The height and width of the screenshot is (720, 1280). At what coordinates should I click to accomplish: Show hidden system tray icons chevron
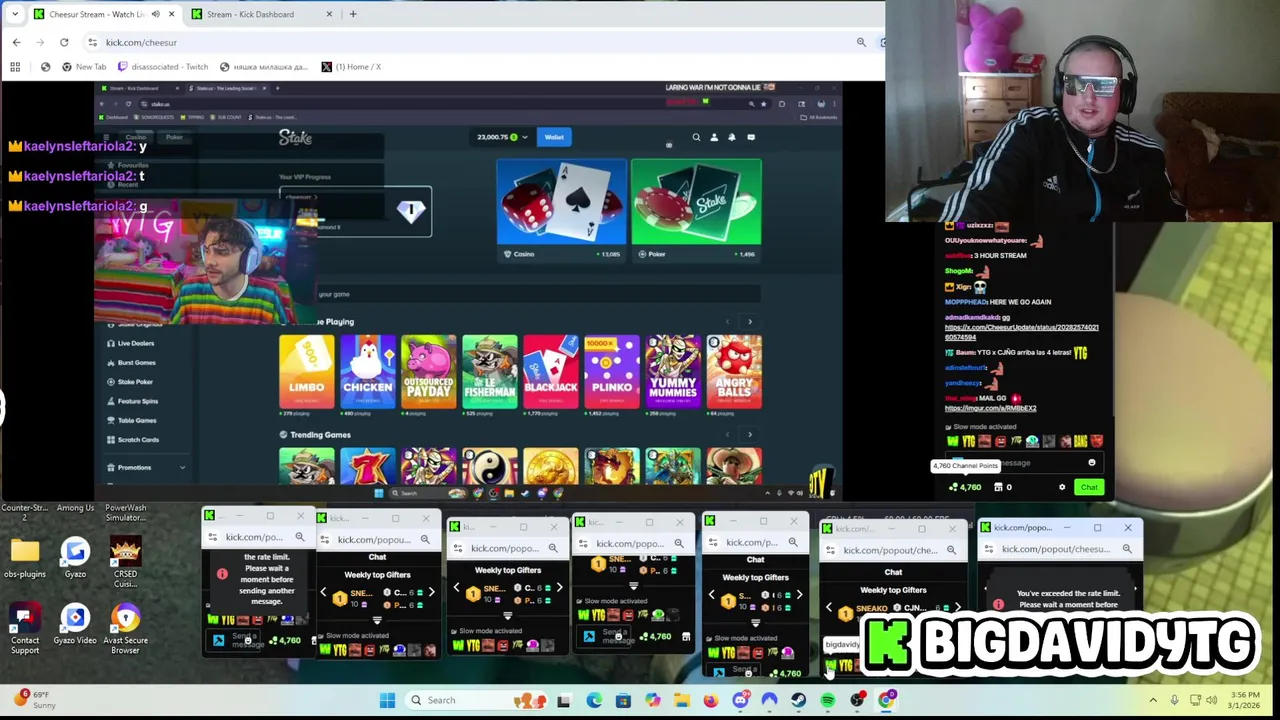click(x=1153, y=700)
